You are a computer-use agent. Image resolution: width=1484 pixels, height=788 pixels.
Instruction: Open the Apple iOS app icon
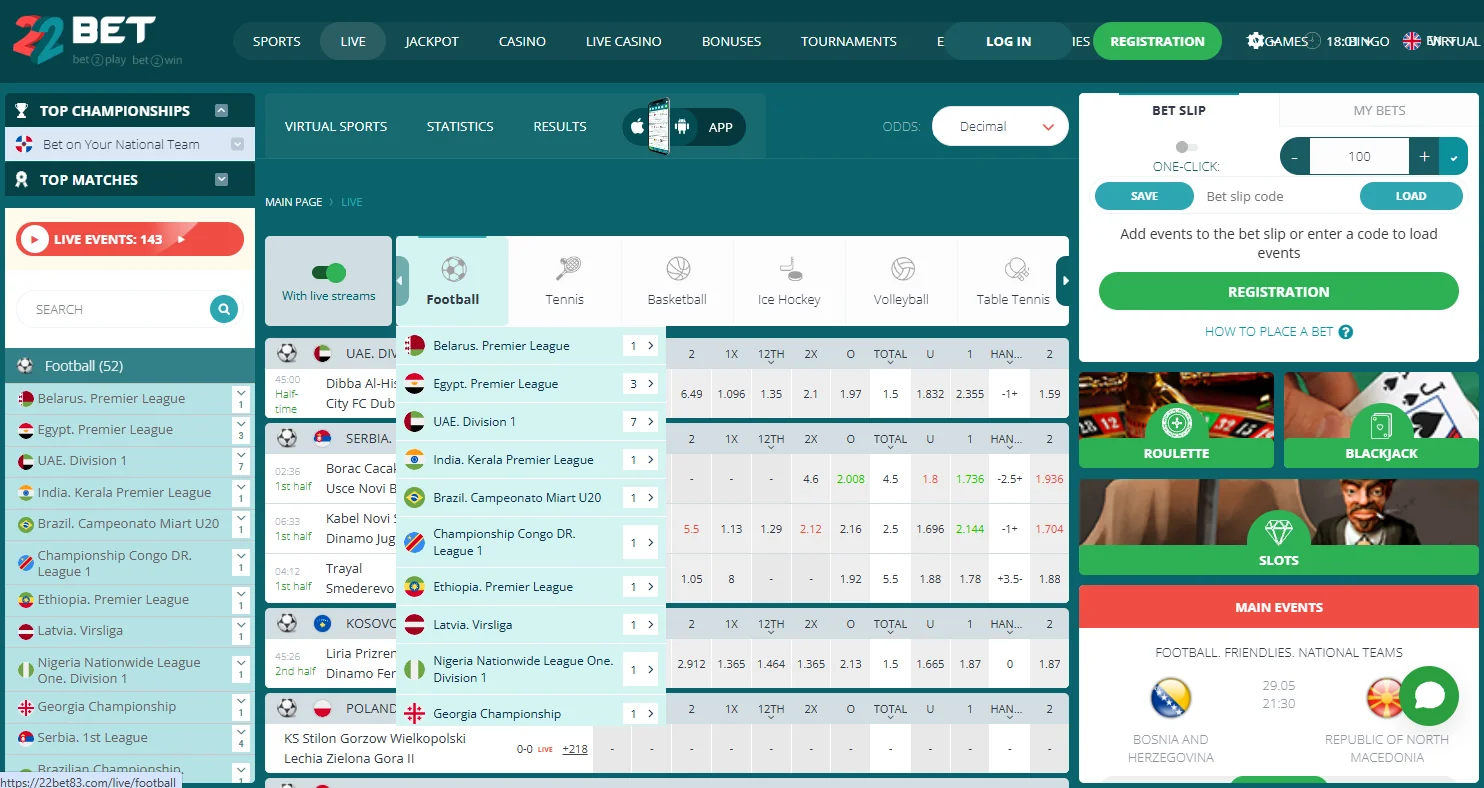point(637,127)
